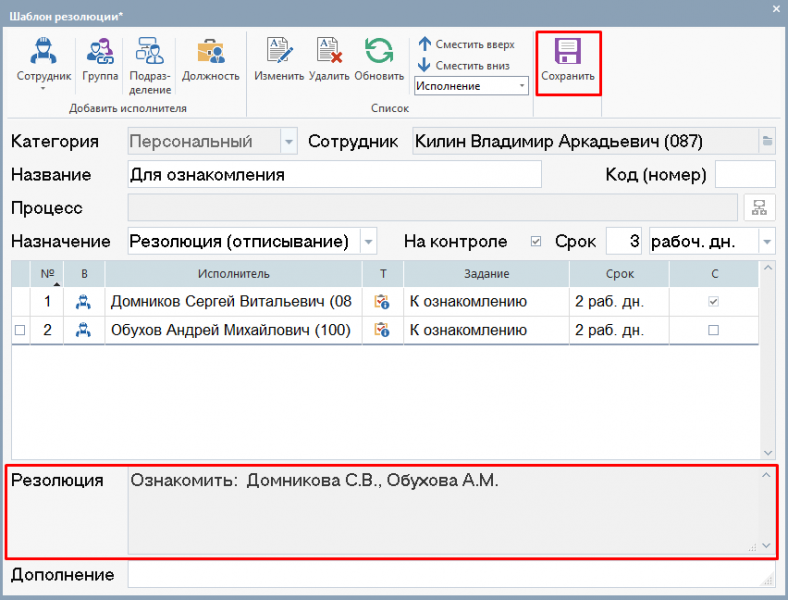Click К ознакомлению task in row 1
The height and width of the screenshot is (600, 788).
tap(468, 302)
